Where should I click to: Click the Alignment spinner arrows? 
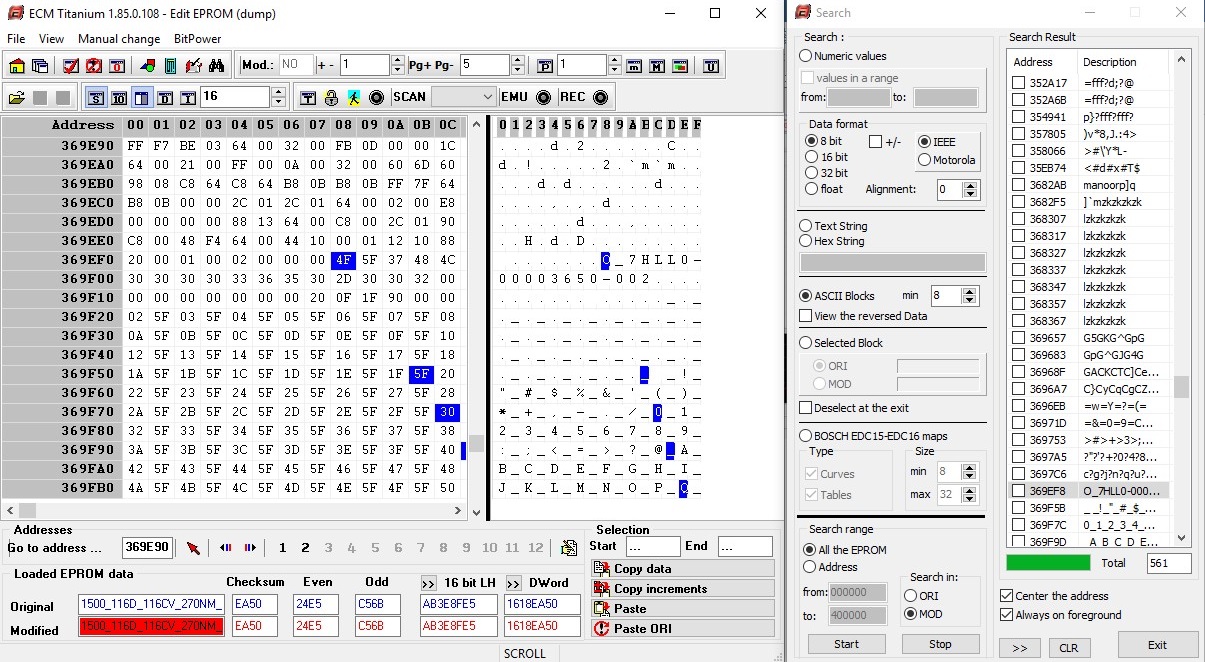(969, 189)
